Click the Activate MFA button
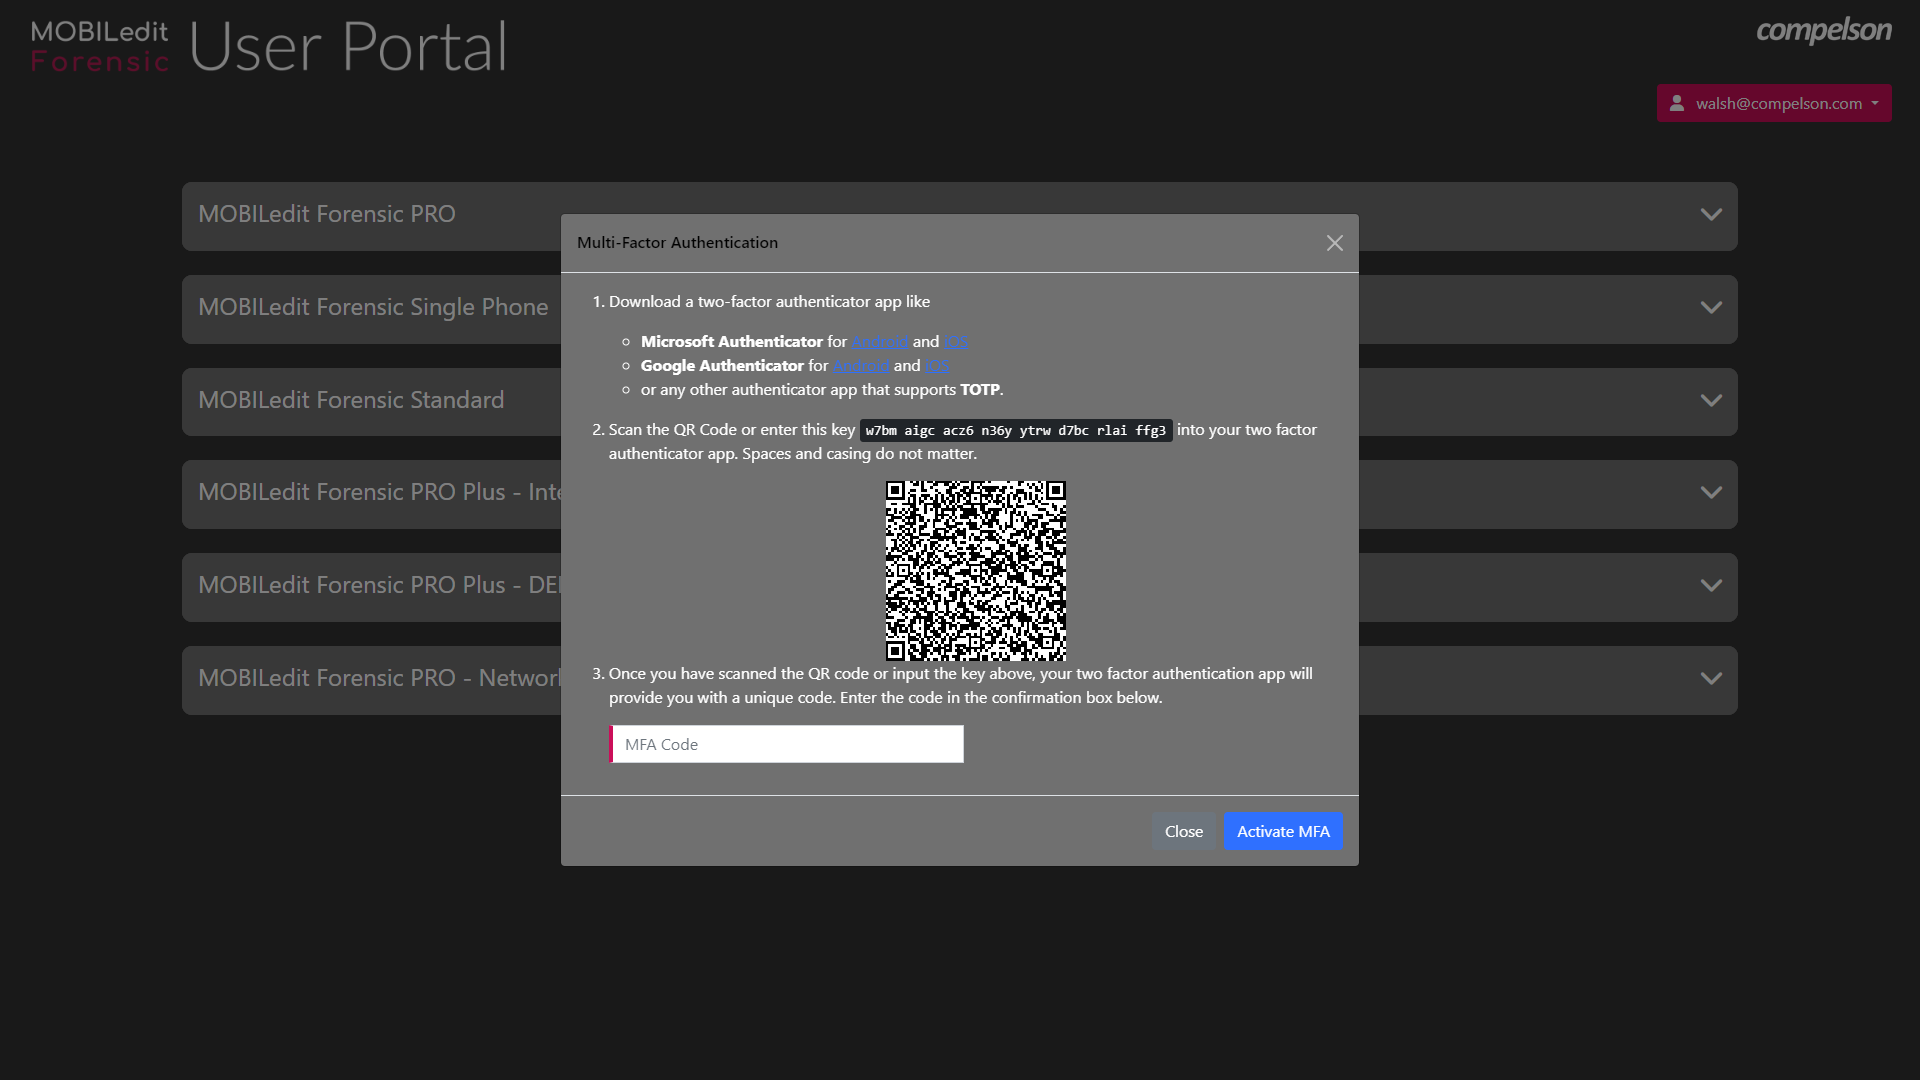Viewport: 1920px width, 1080px height. (1283, 831)
